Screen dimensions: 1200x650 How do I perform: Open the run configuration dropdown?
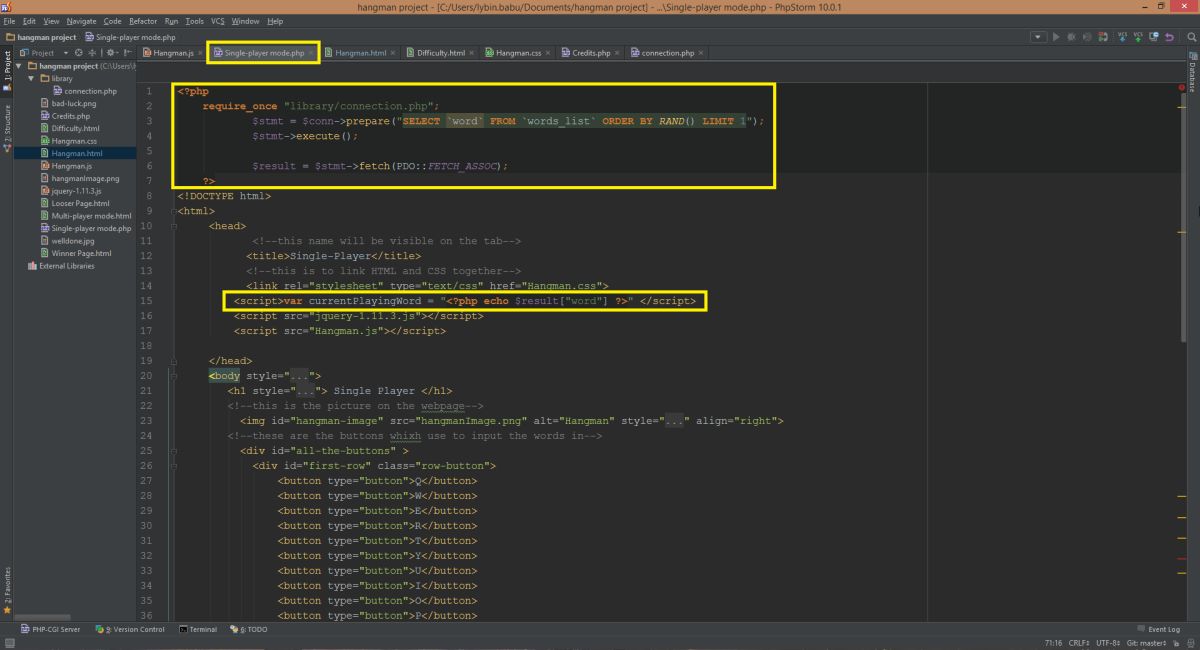tap(1038, 37)
